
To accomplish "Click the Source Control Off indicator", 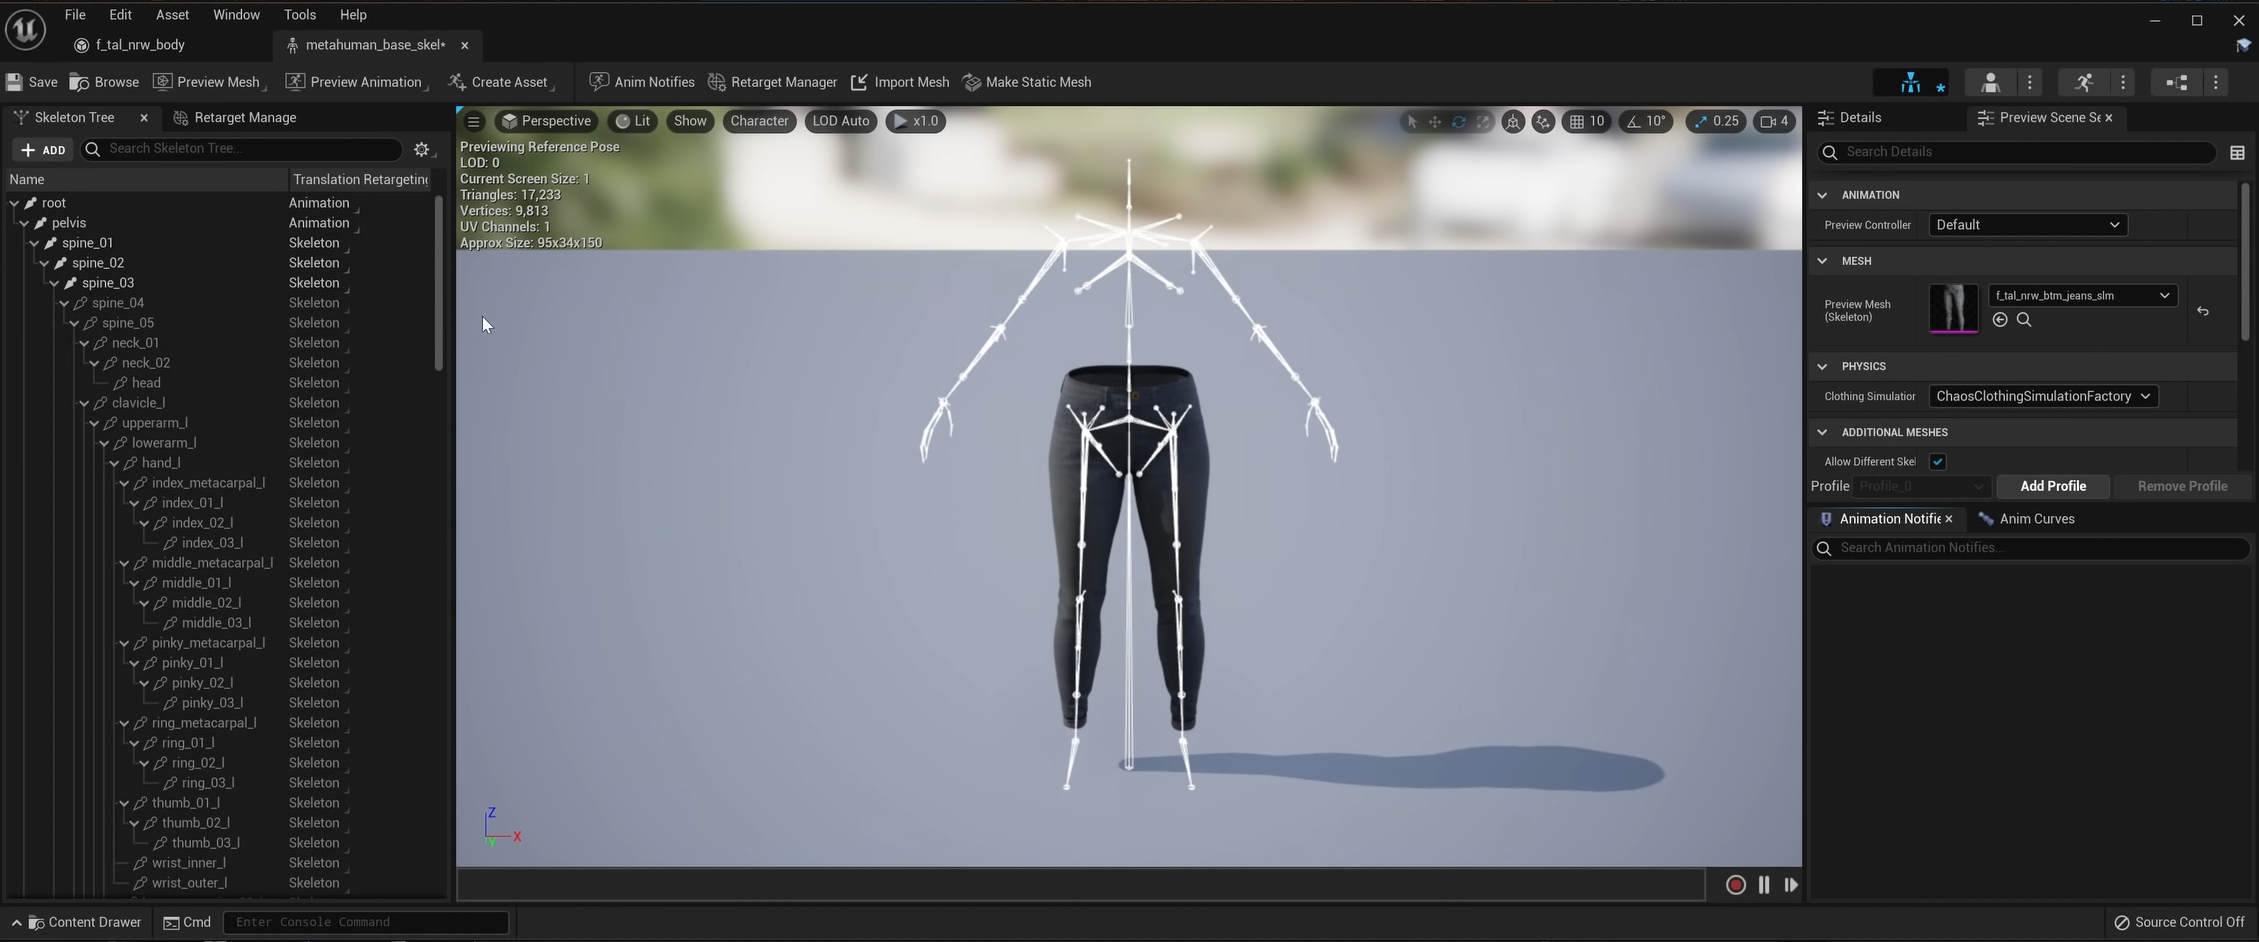I will coord(2179,922).
